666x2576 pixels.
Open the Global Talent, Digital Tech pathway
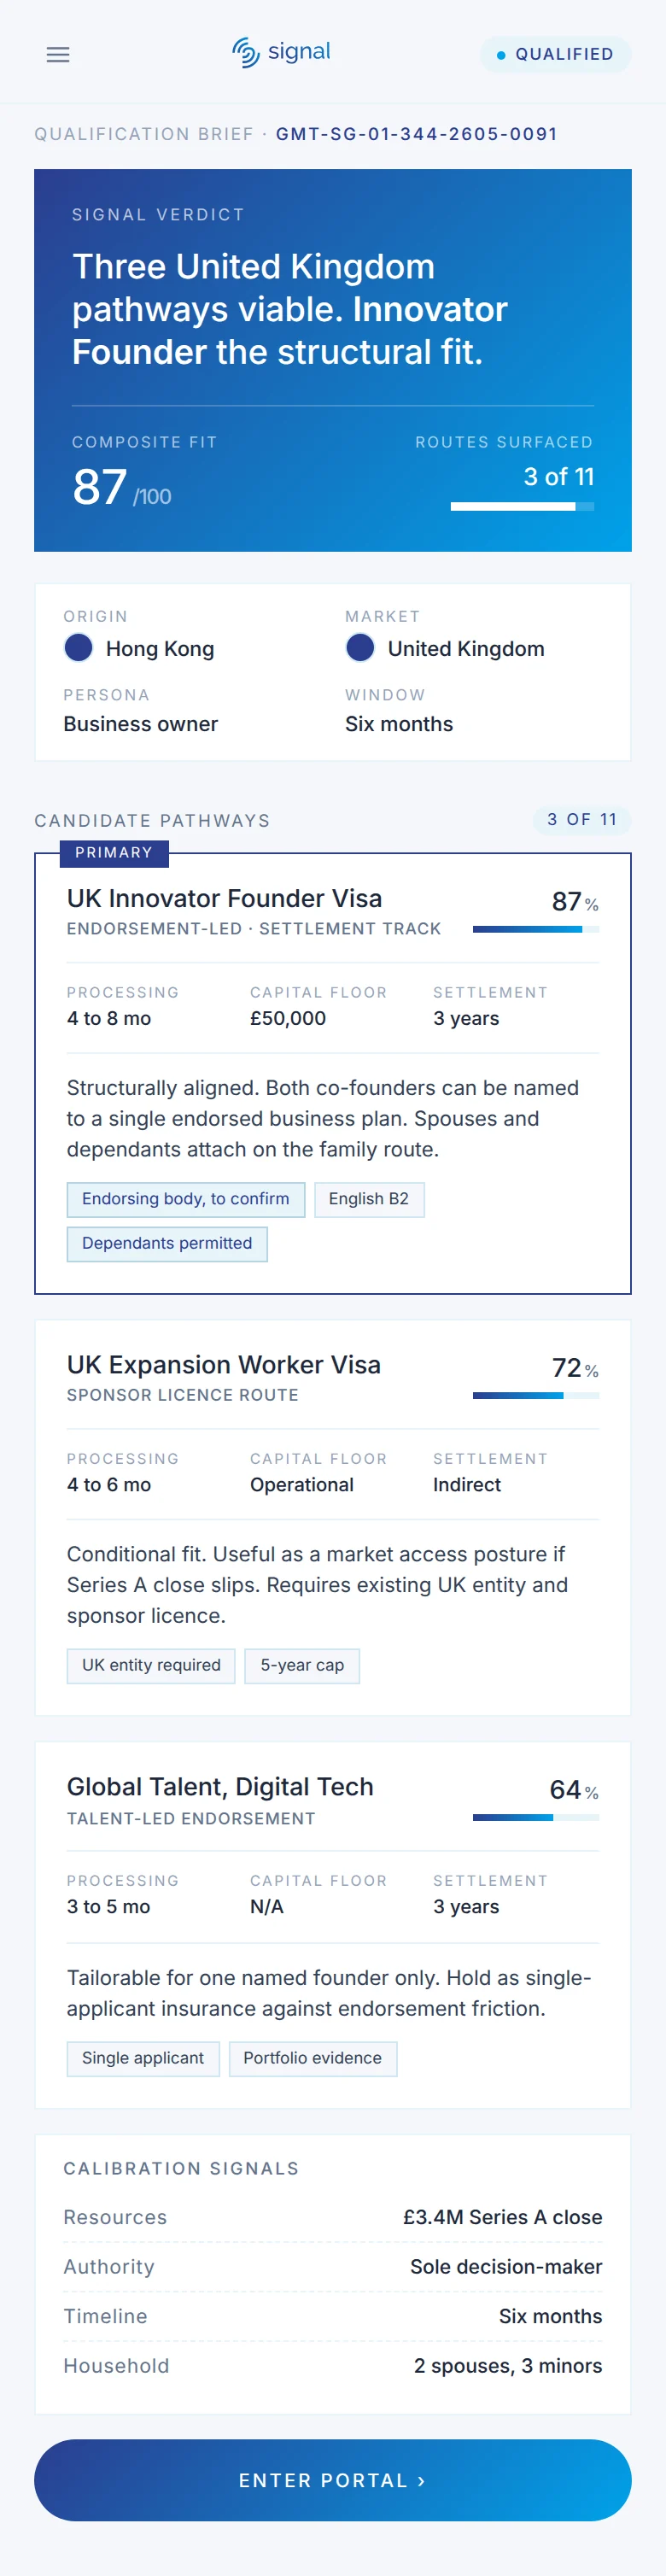(220, 1786)
